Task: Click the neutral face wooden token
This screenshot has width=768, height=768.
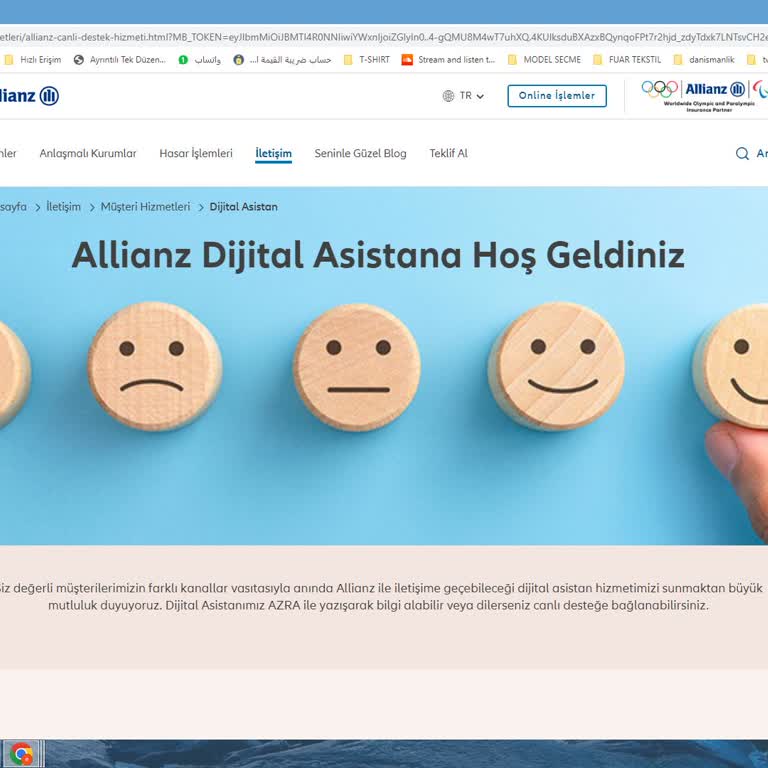Action: [357, 367]
